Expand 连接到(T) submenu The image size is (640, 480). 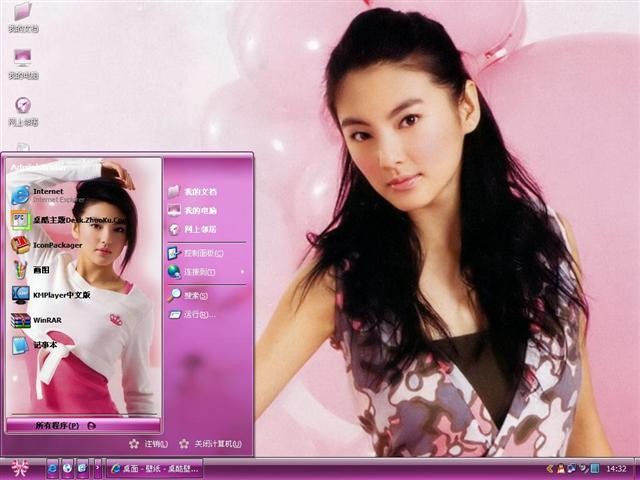point(207,272)
